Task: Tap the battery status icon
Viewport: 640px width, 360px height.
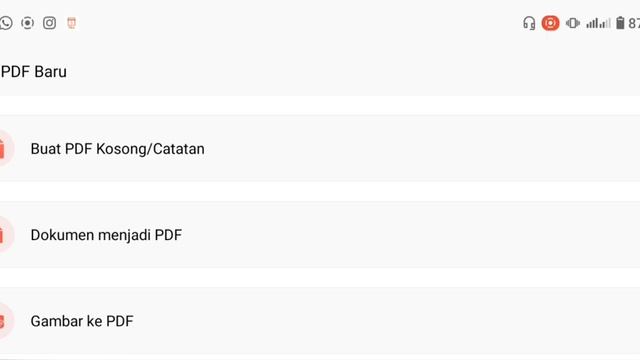Action: coord(620,23)
